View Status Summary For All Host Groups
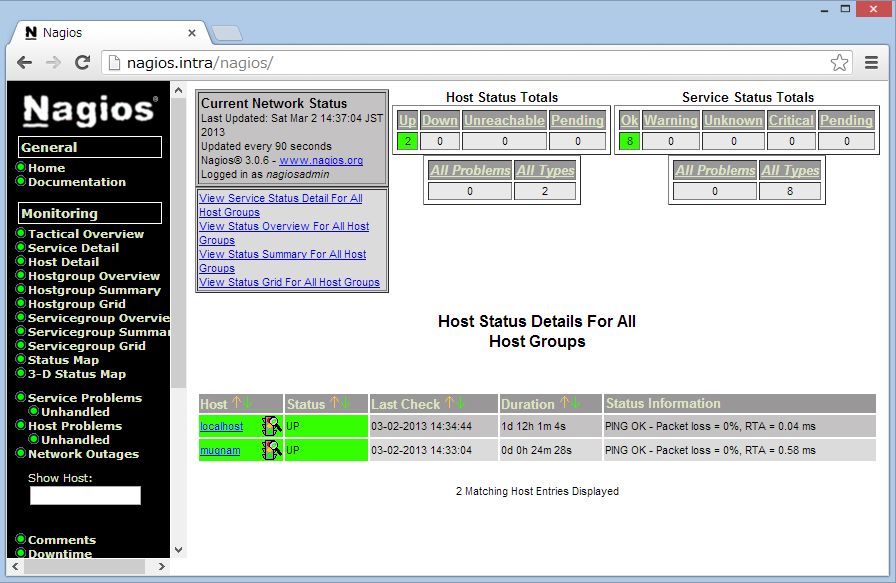 click(x=282, y=261)
